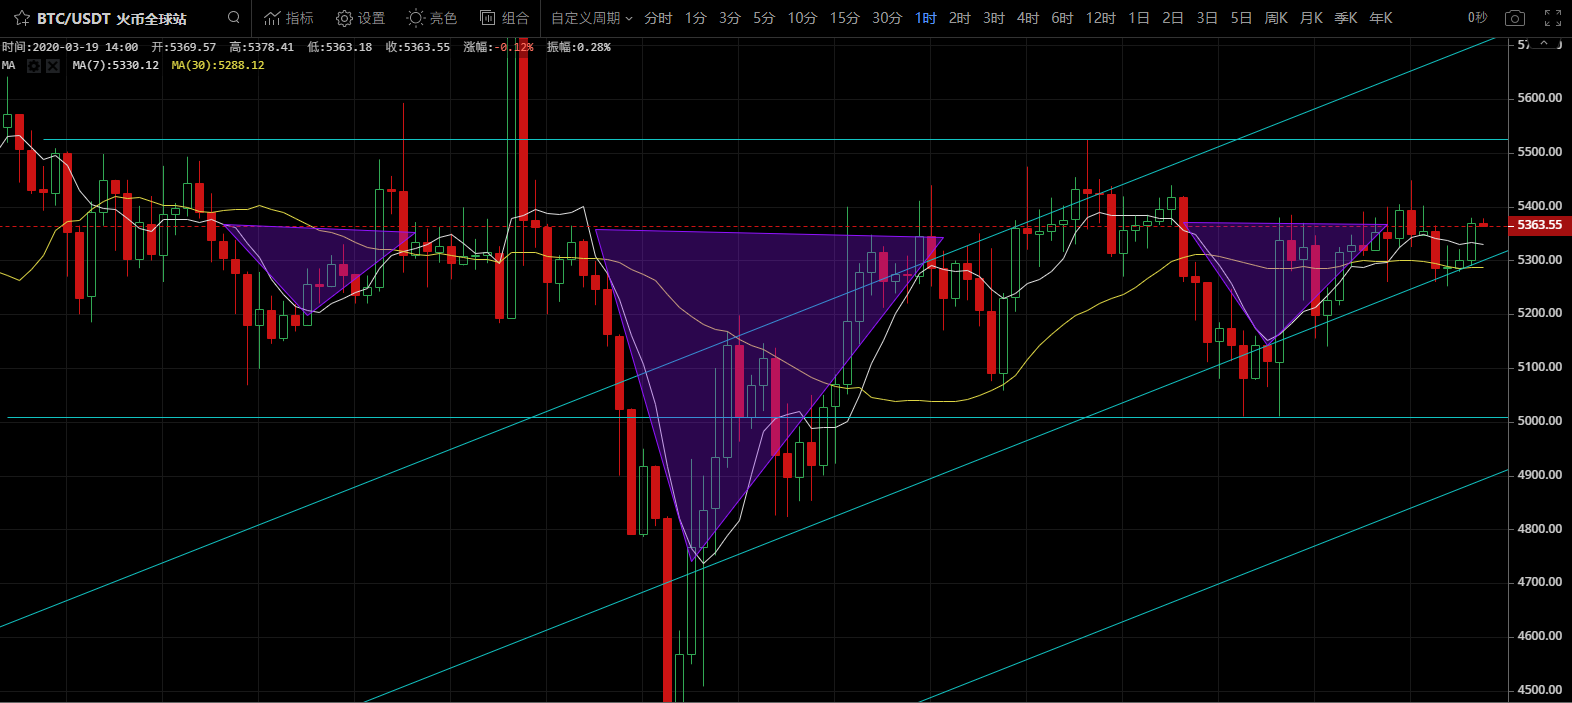Switch to the 6时 interval
The image size is (1572, 703).
(x=1062, y=18)
